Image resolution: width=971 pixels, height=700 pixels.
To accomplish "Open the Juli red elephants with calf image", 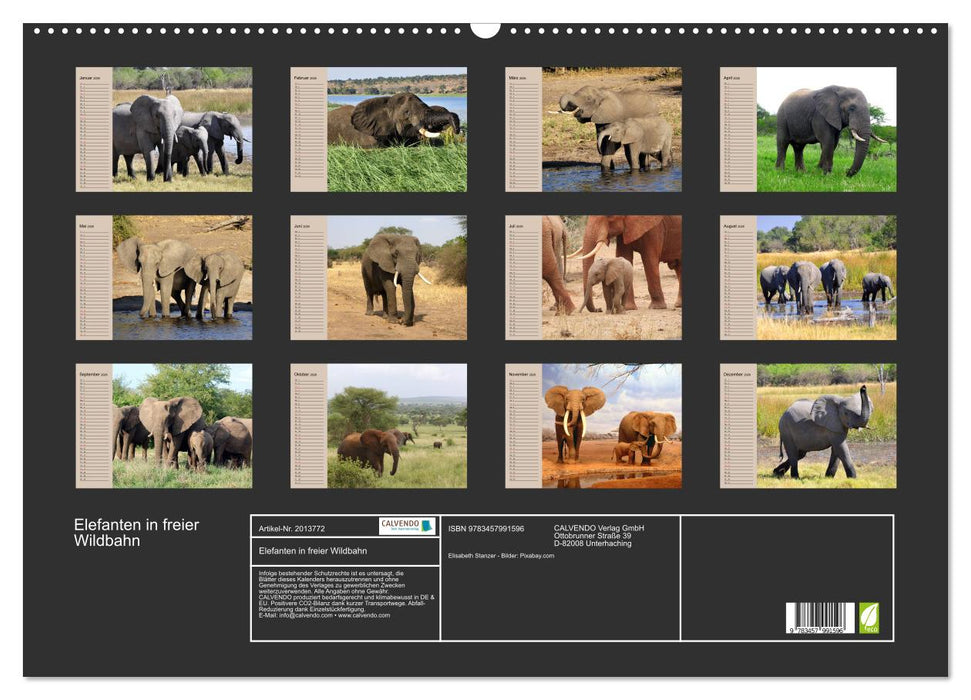I will (x=611, y=277).
